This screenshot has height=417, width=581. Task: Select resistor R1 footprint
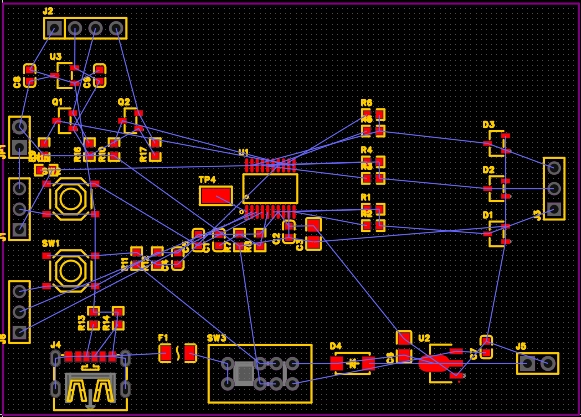(373, 209)
